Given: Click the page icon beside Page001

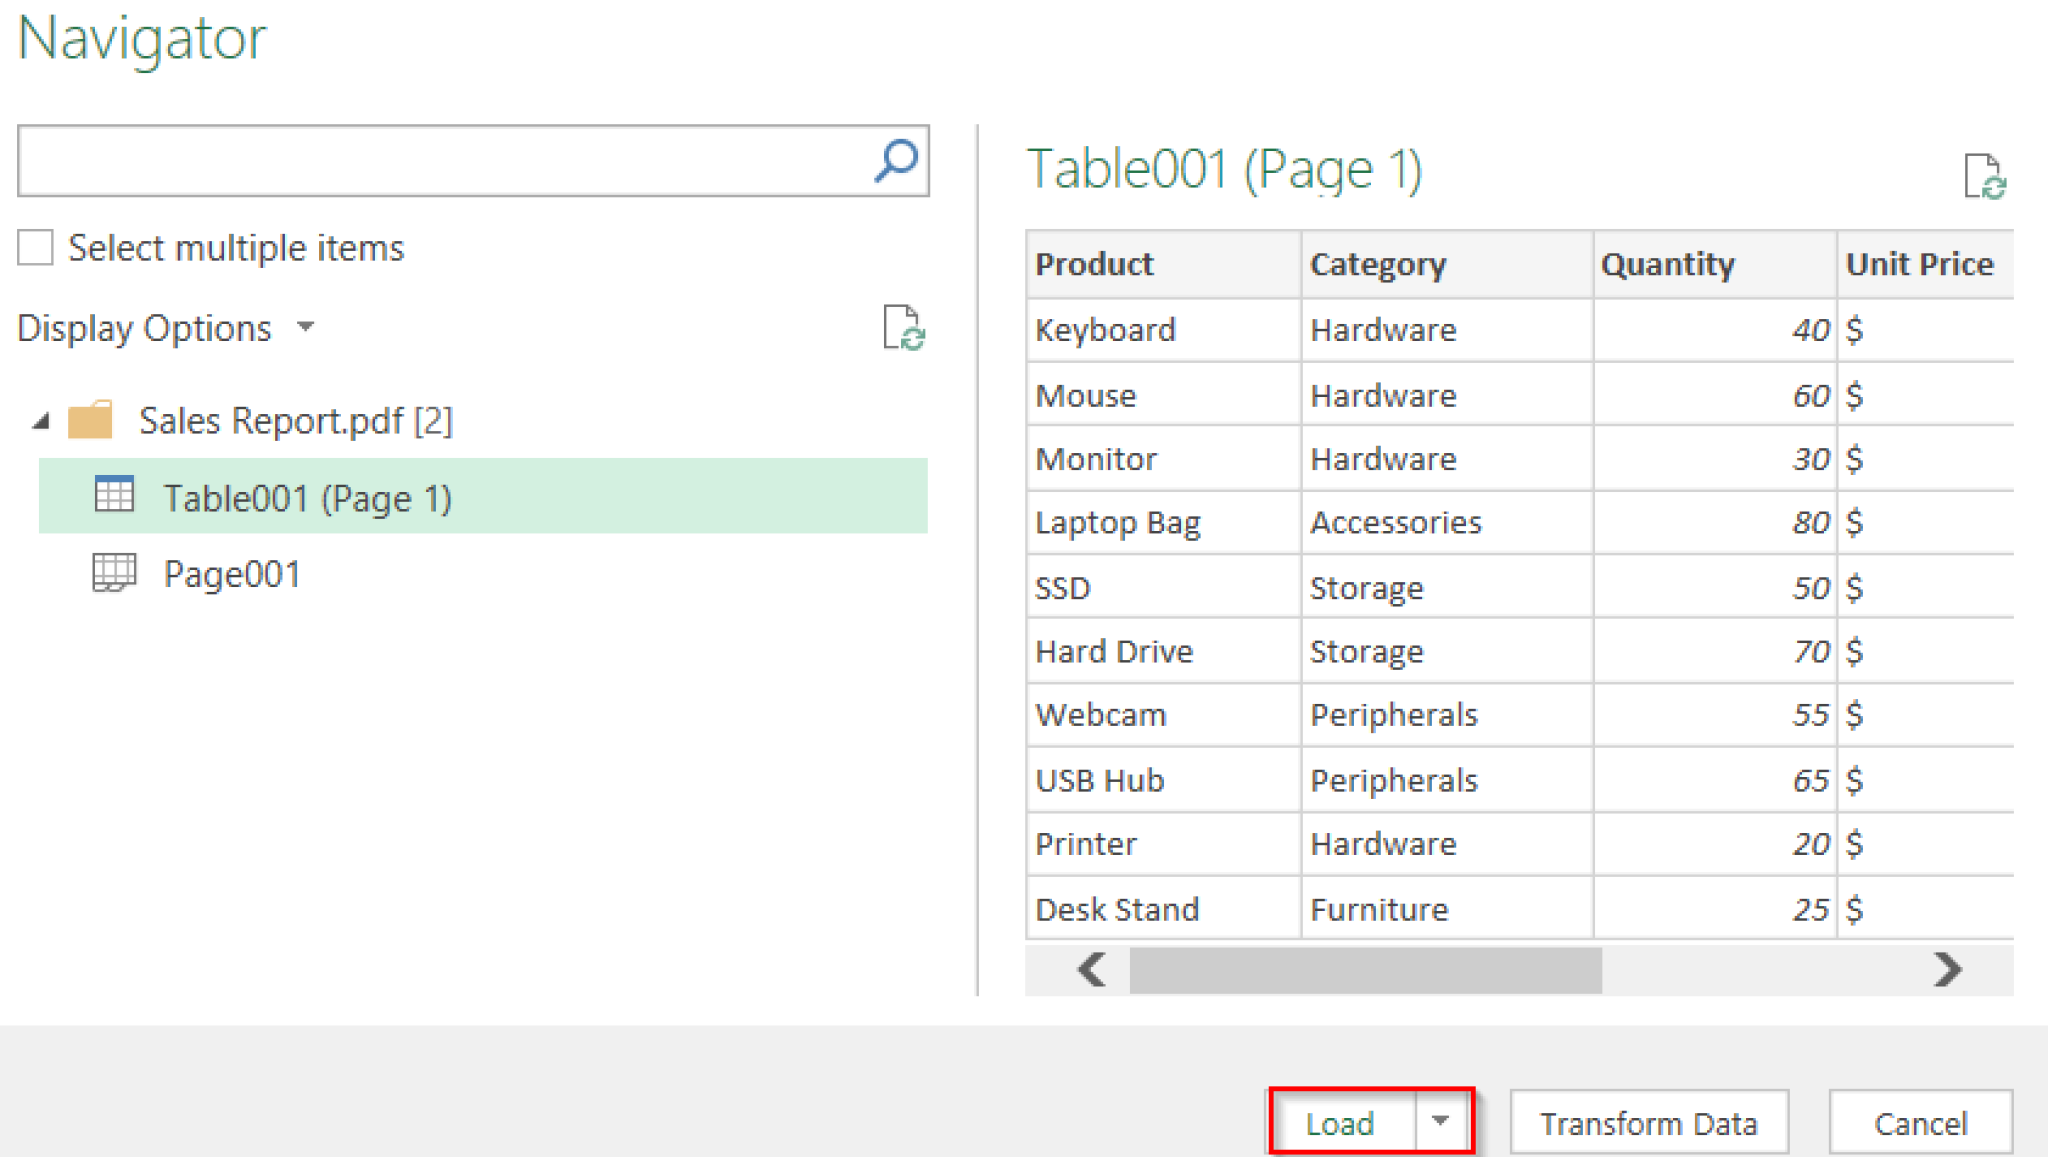Looking at the screenshot, I should tap(113, 572).
